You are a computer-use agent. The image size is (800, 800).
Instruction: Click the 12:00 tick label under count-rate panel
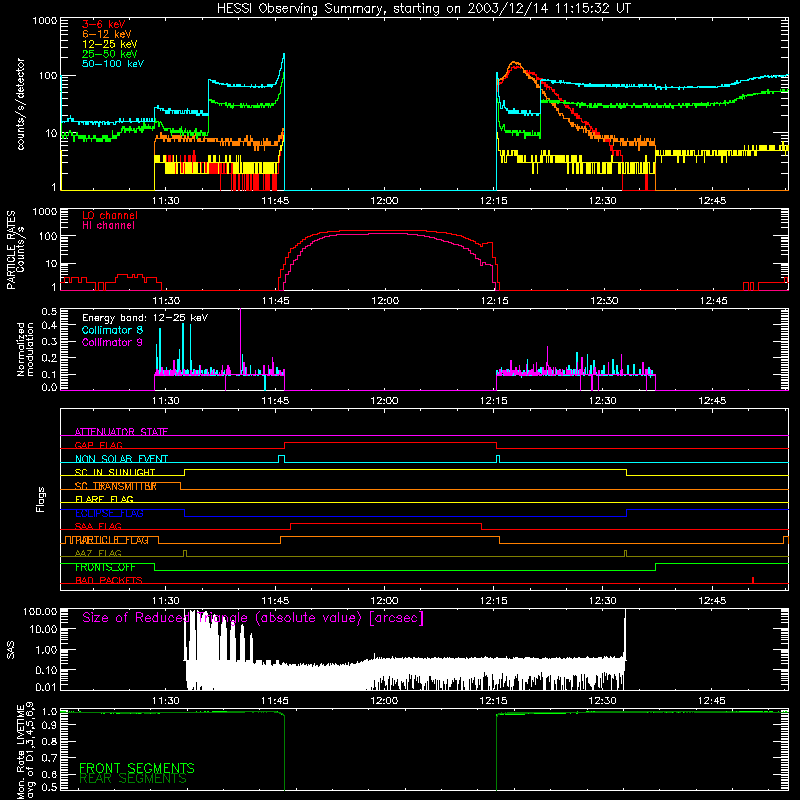pyautogui.click(x=384, y=201)
